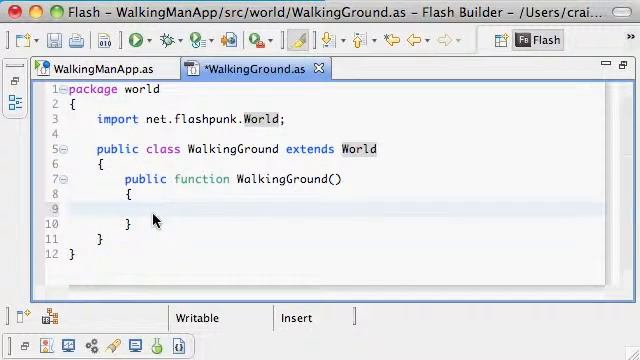Image resolution: width=640 pixels, height=360 pixels.
Task: Open the gears view icon
Action: pos(91,346)
